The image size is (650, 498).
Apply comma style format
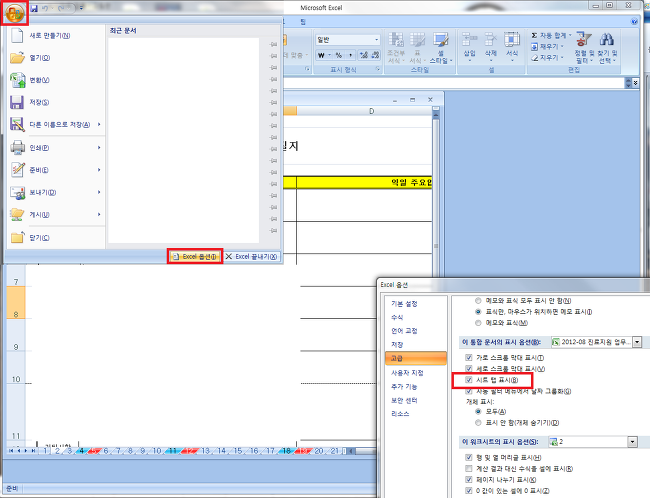351,55
